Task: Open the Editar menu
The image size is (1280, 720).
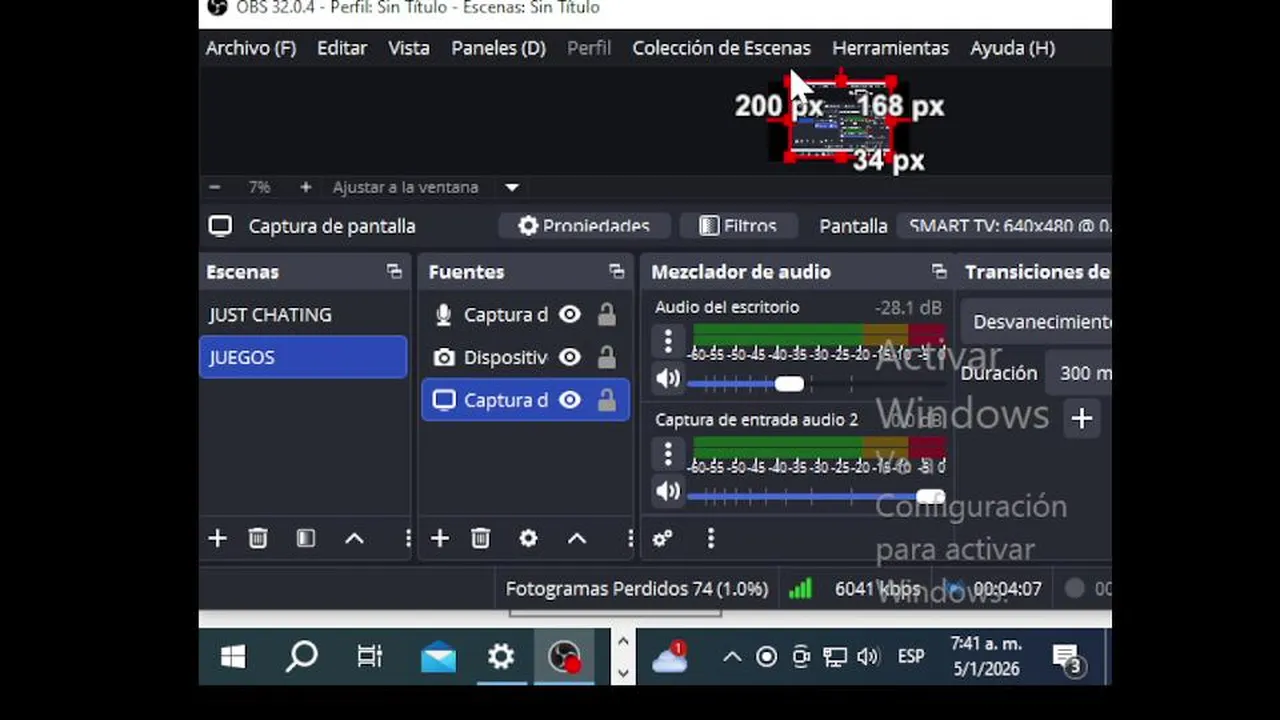Action: click(342, 48)
